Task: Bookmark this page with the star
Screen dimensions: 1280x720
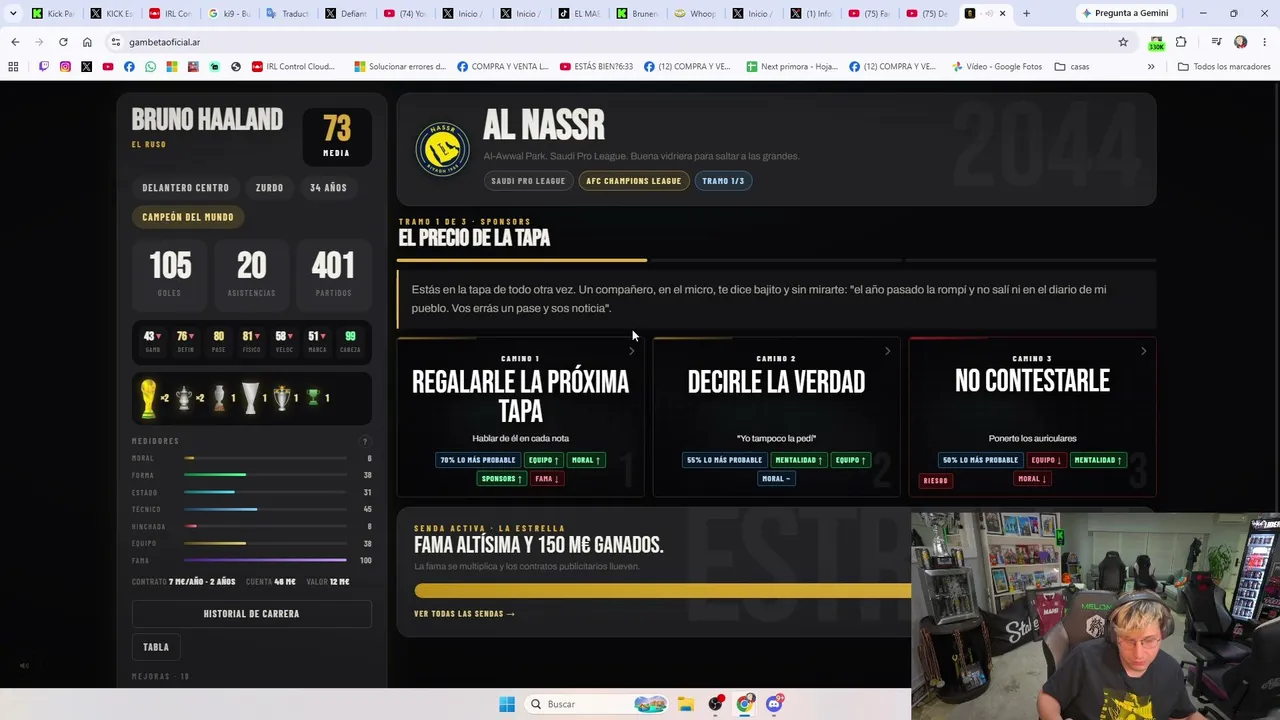Action: click(x=1123, y=42)
